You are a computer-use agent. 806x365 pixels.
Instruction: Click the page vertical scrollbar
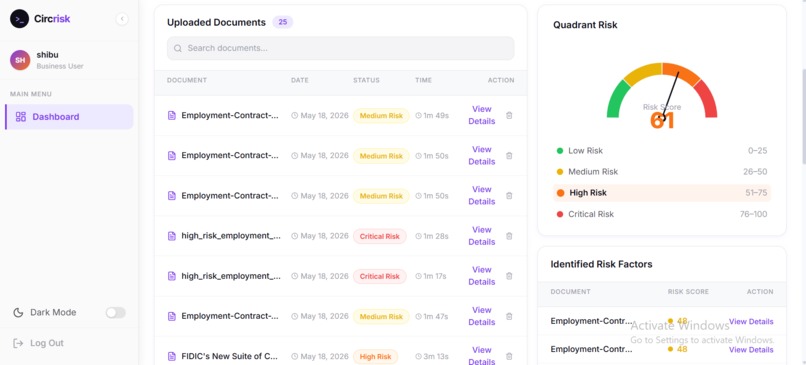click(803, 116)
